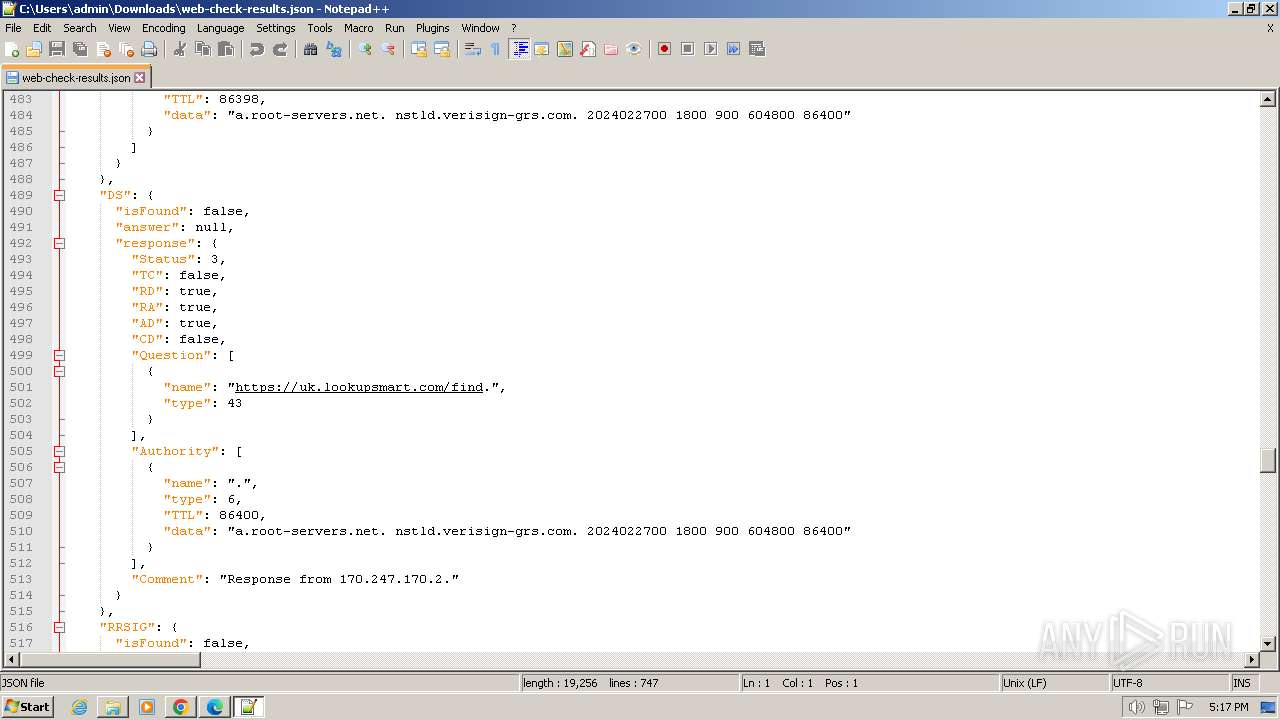Click the Open file toolbar icon
Screen dimensions: 1280x720
[x=34, y=49]
